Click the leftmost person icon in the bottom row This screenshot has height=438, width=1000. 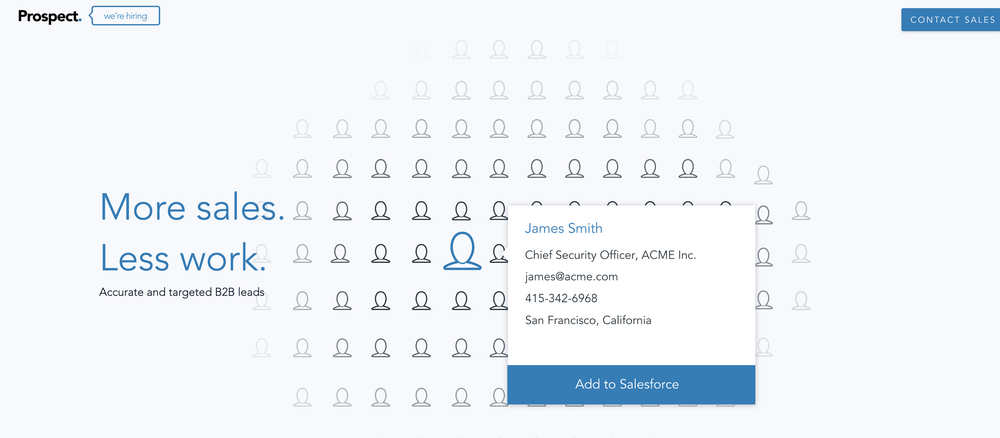click(x=303, y=397)
